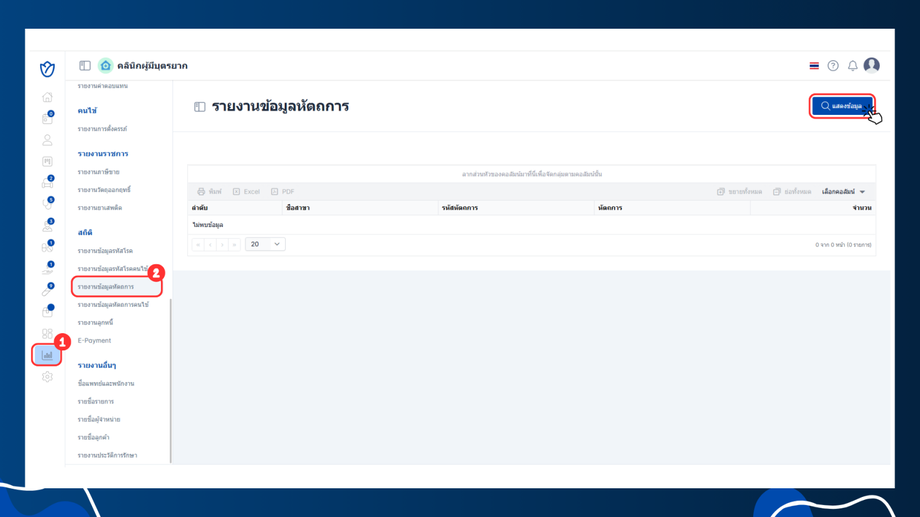The width and height of the screenshot is (920, 517).
Task: Click the สถิติ section heading
Action: click(85, 232)
